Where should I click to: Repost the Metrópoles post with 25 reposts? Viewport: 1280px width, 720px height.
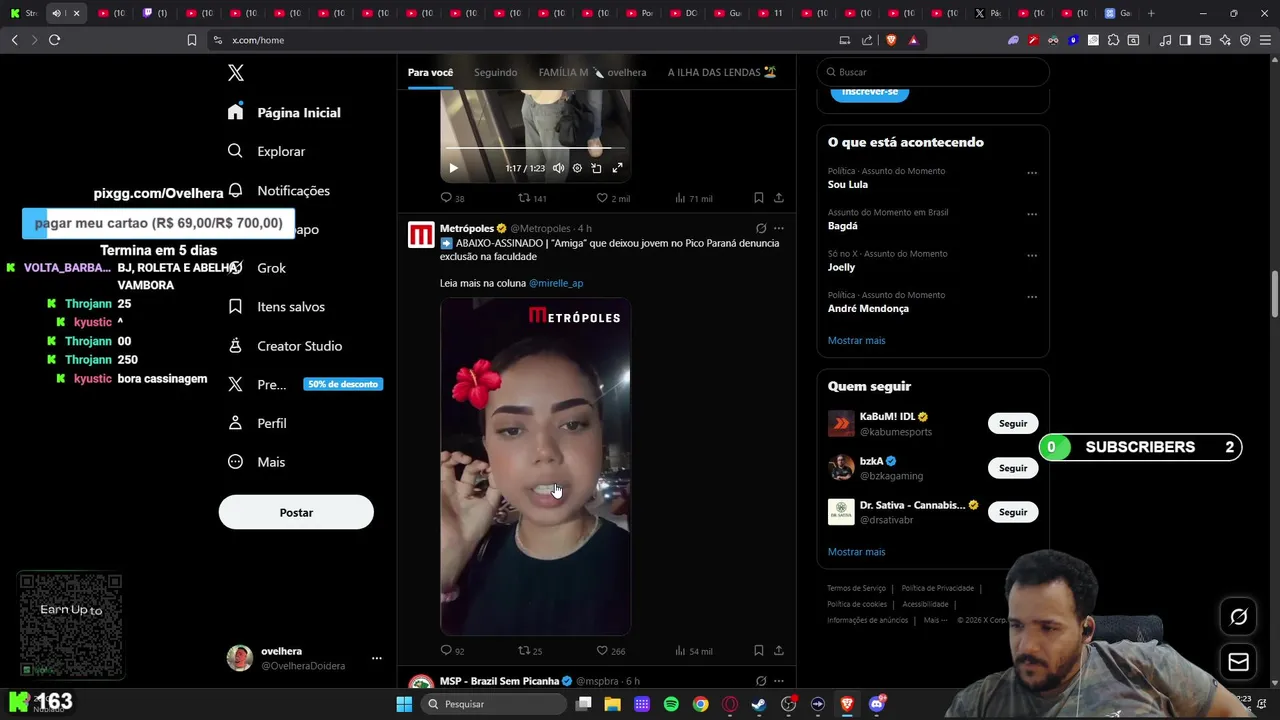pos(530,651)
